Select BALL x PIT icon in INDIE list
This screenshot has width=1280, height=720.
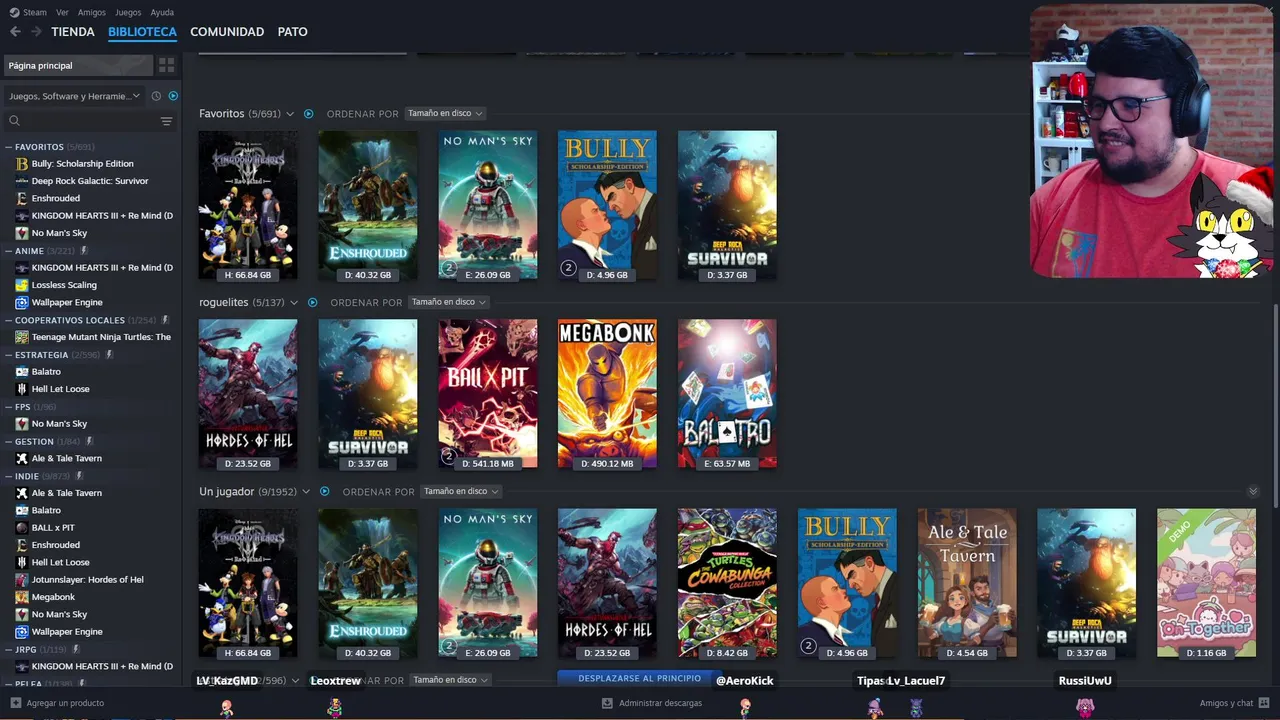point(22,528)
